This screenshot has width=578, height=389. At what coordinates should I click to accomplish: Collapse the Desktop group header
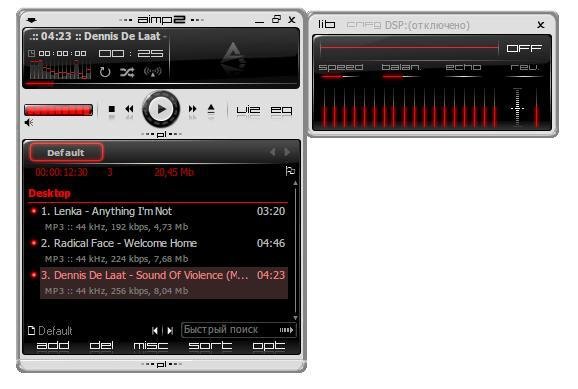coord(49,193)
